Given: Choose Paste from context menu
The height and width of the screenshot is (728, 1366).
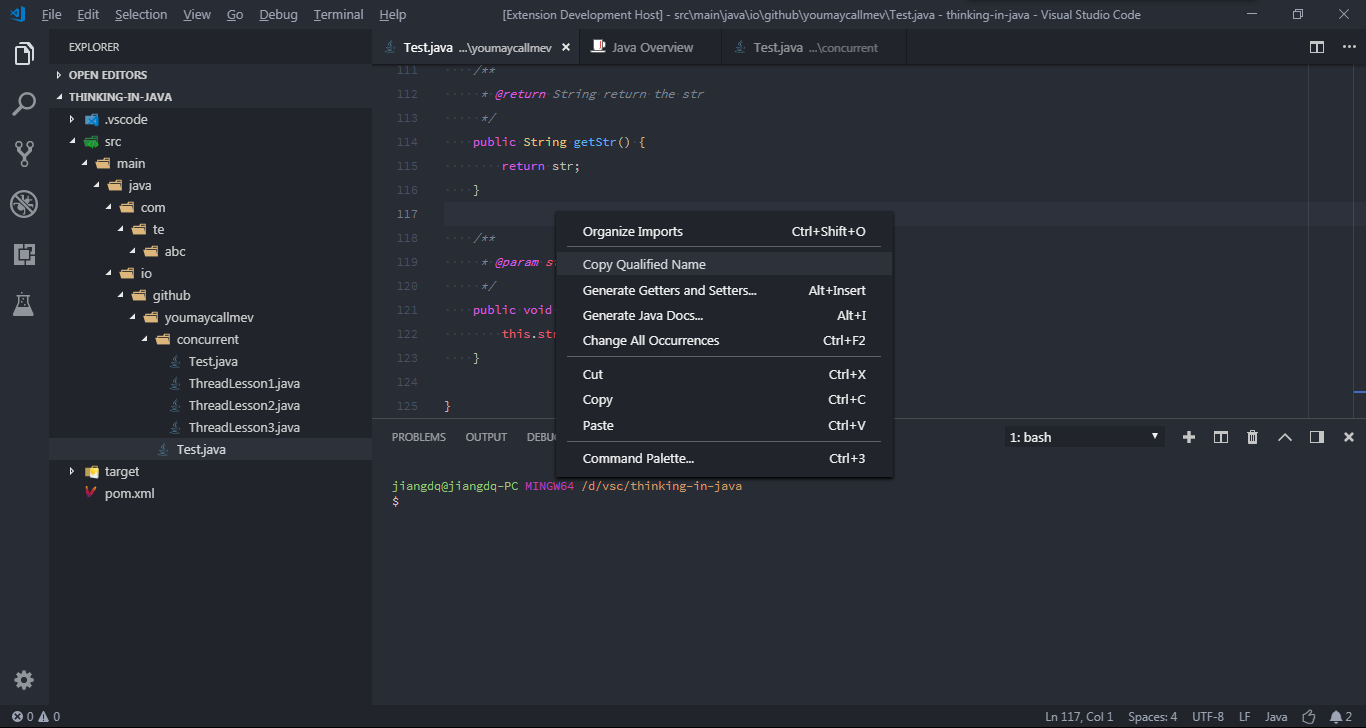Looking at the screenshot, I should pos(724,425).
